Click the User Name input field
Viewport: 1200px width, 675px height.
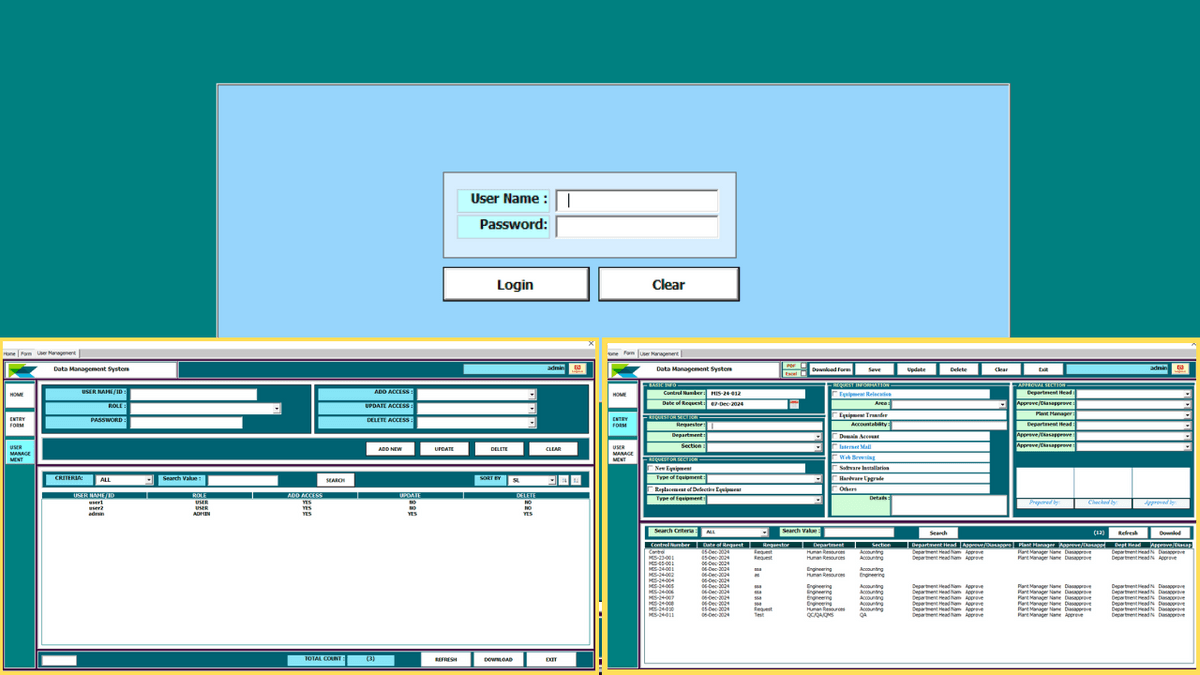click(637, 200)
